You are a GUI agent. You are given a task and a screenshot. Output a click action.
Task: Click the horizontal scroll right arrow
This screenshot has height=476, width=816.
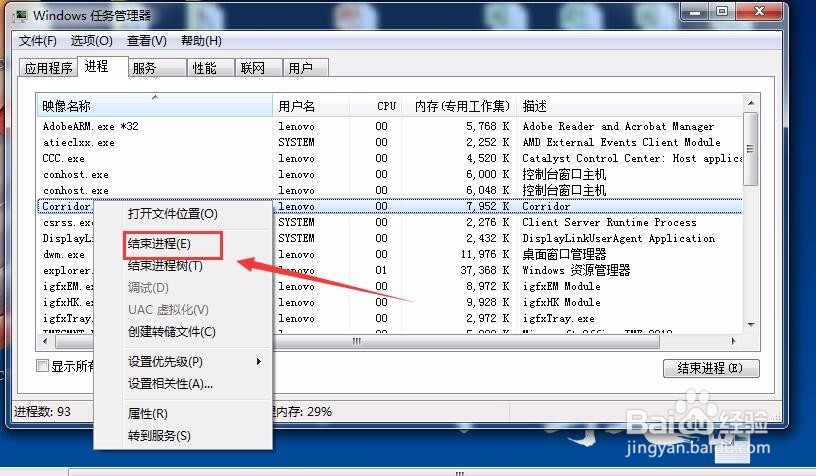click(733, 342)
